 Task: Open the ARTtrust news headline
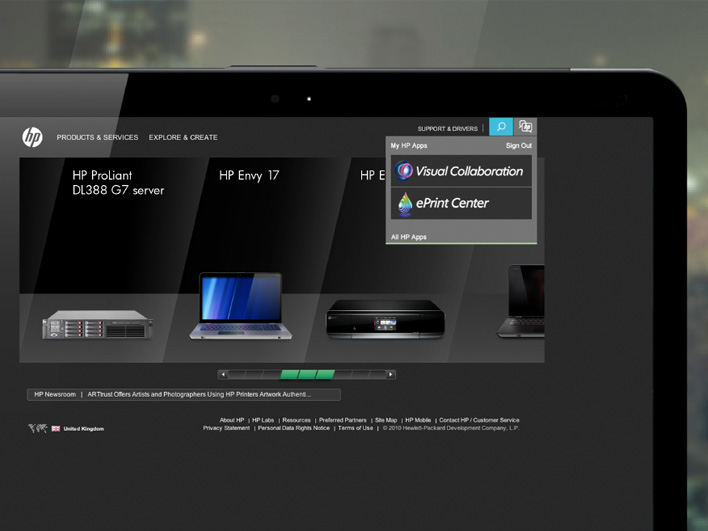click(x=199, y=395)
